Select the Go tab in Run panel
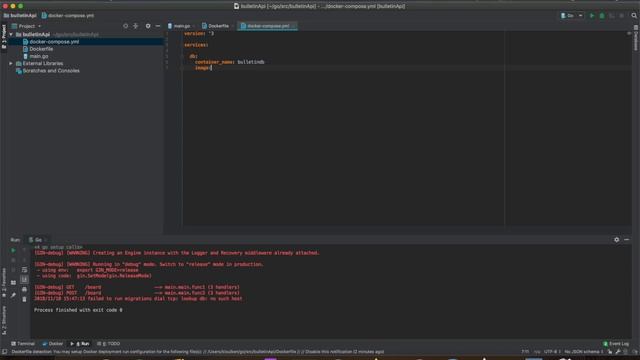Image resolution: width=640 pixels, height=360 pixels. pyautogui.click(x=38, y=240)
